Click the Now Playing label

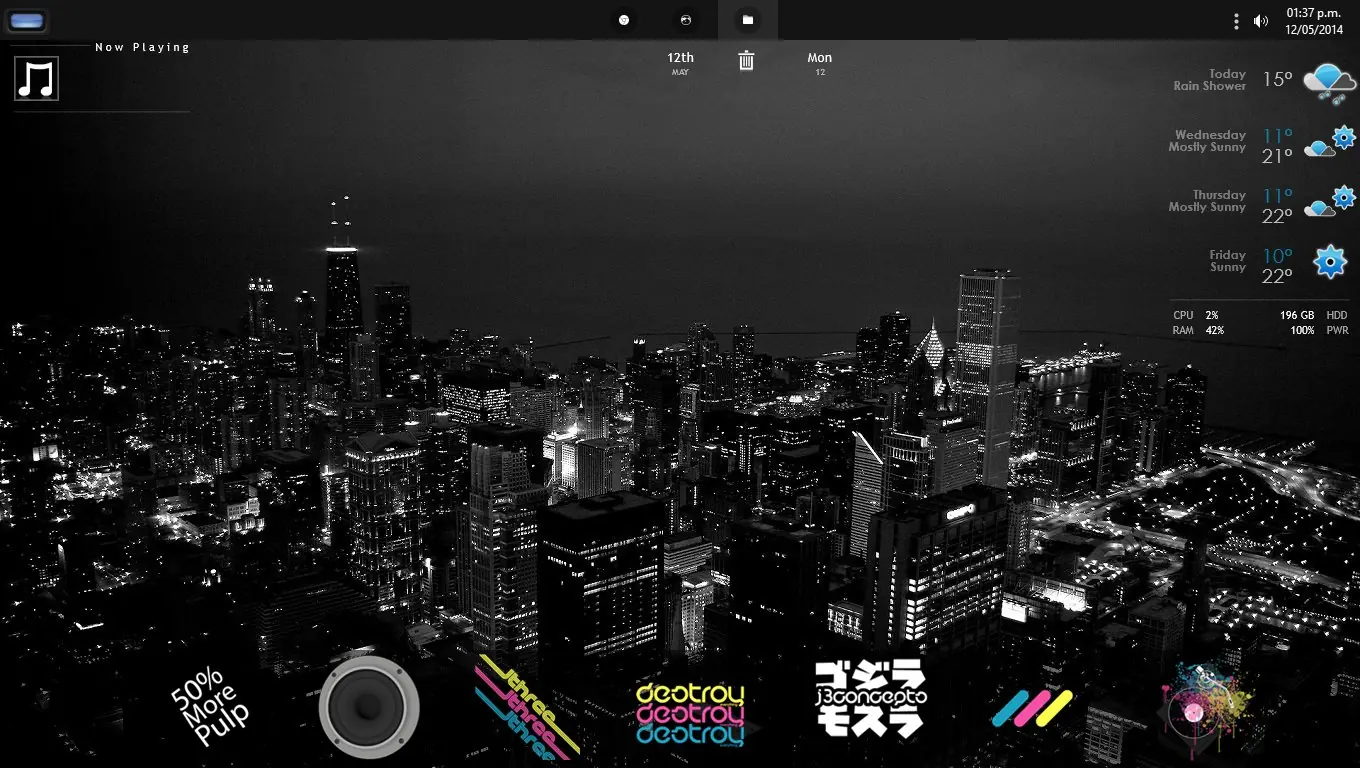[142, 47]
